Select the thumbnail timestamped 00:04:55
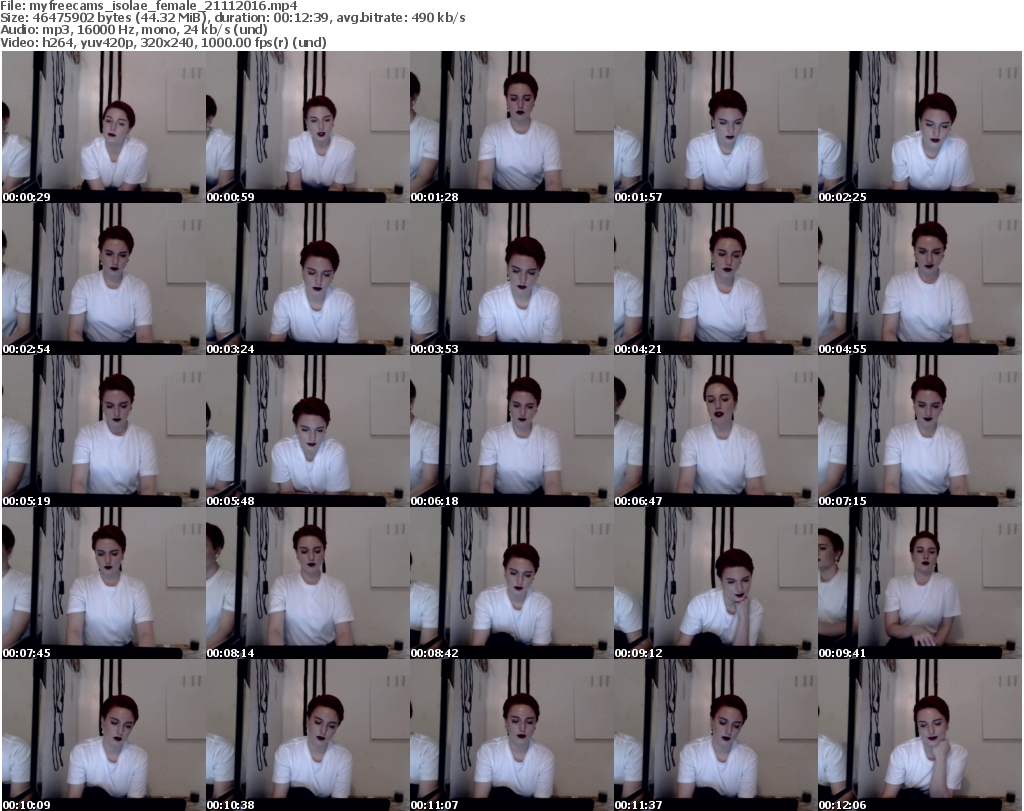This screenshot has height=811, width=1024. click(920, 279)
